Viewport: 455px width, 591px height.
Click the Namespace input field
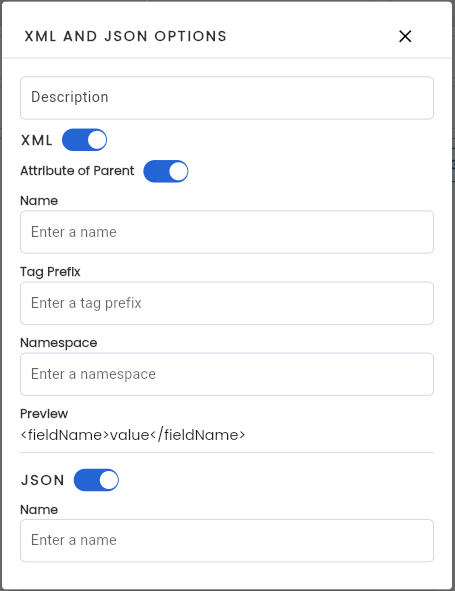pos(227,374)
